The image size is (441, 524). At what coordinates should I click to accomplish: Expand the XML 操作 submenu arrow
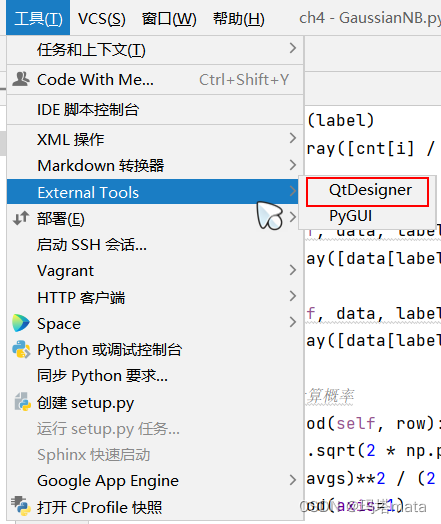(293, 138)
